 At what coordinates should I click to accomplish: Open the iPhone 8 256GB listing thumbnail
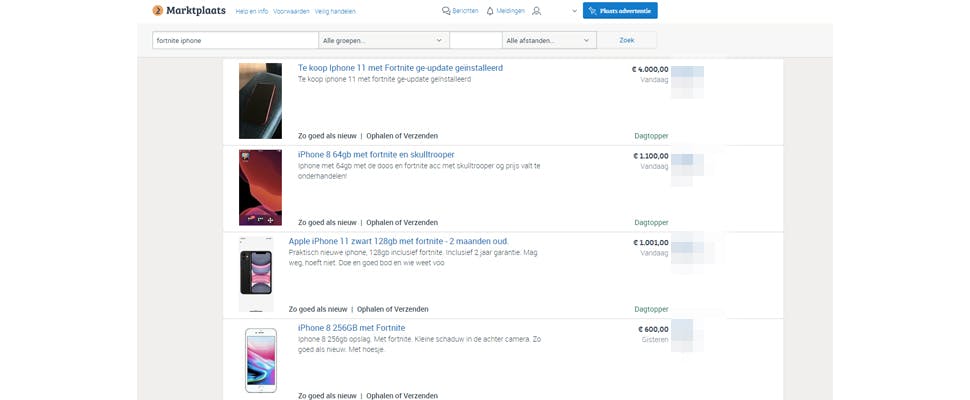click(x=260, y=359)
